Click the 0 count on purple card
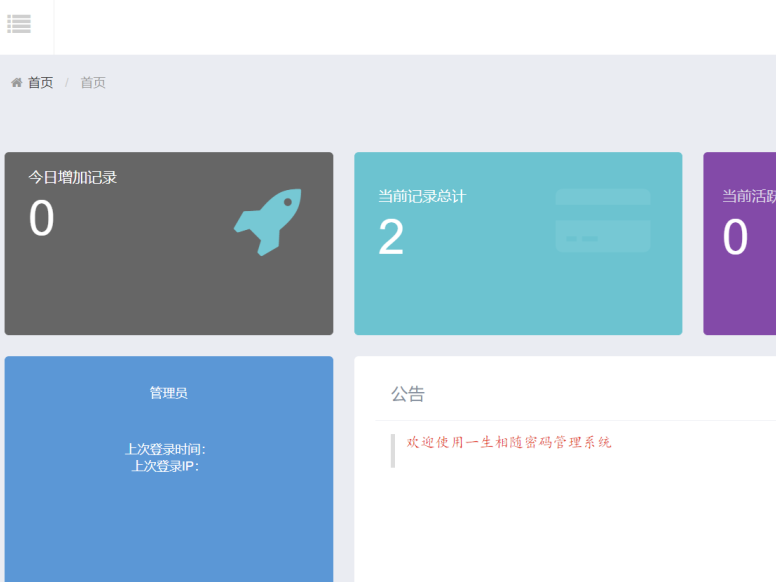Image resolution: width=776 pixels, height=582 pixels. pos(735,238)
